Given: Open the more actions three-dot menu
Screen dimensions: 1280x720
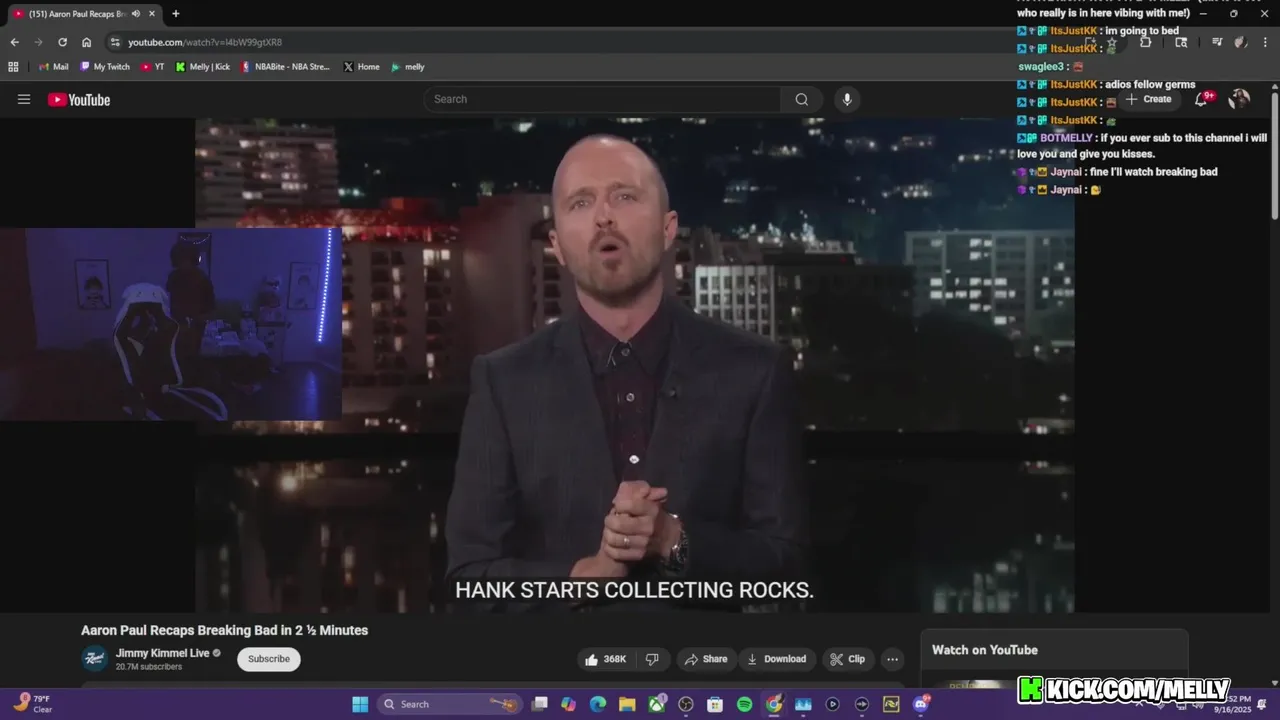Looking at the screenshot, I should tap(892, 659).
